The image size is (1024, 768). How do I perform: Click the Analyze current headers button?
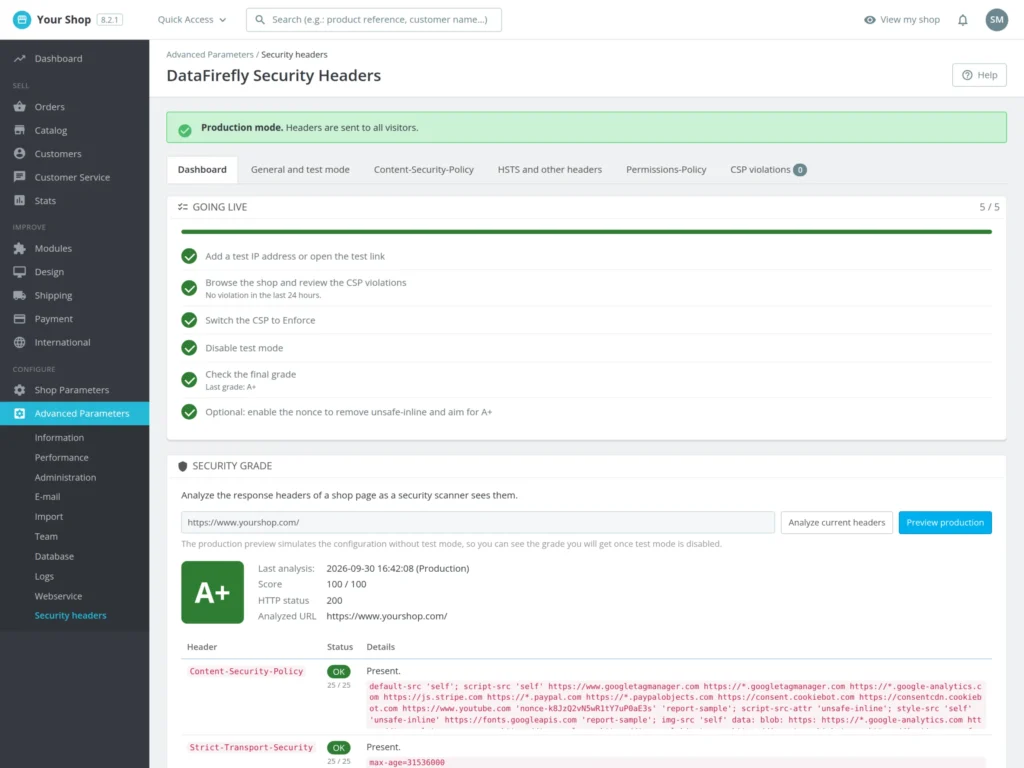click(x=837, y=522)
